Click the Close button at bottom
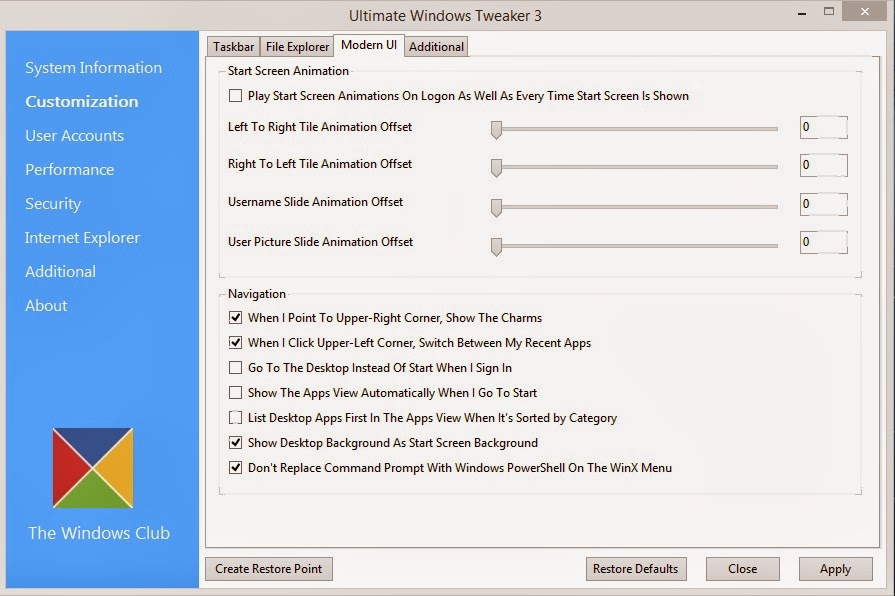Viewport: 895px width, 596px height. point(743,569)
